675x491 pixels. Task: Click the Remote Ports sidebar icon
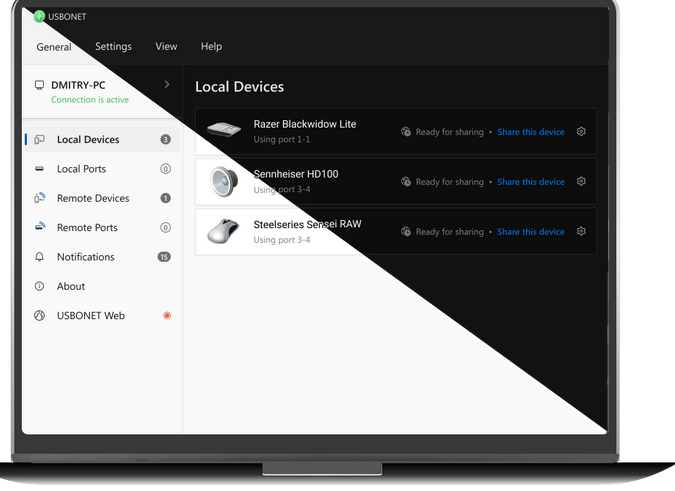tap(40, 226)
